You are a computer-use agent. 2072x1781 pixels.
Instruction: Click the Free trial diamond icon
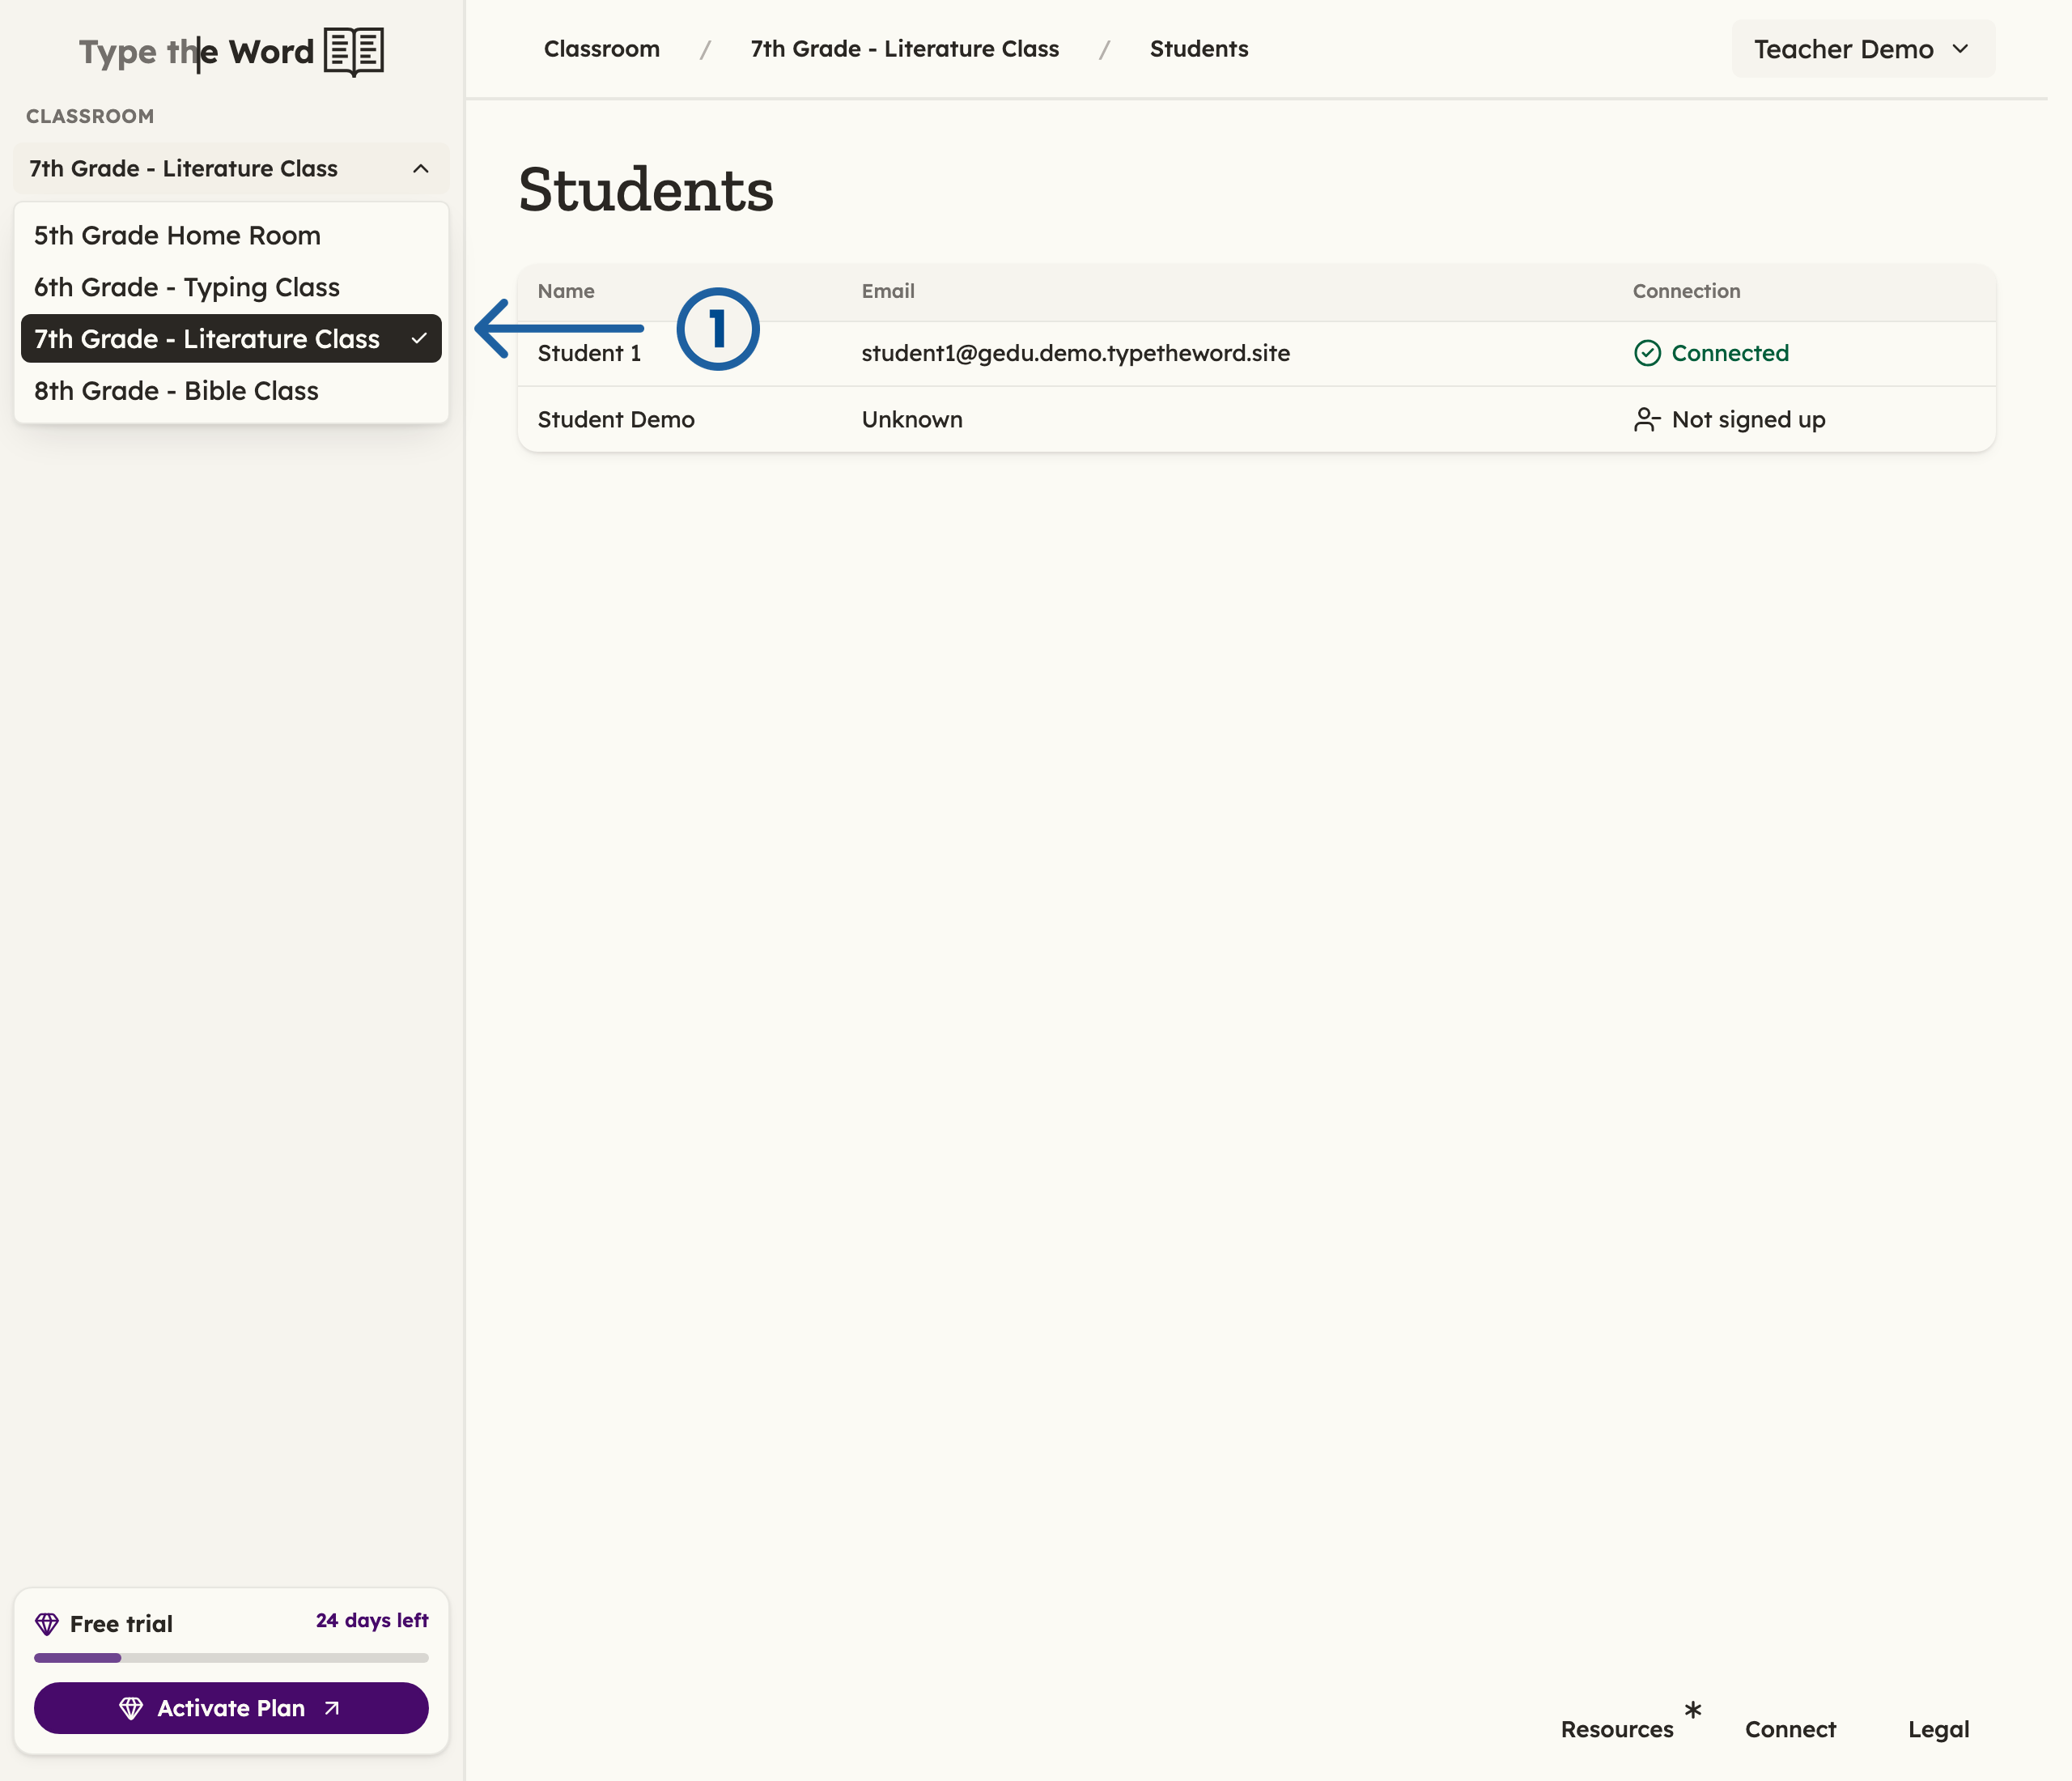(47, 1623)
